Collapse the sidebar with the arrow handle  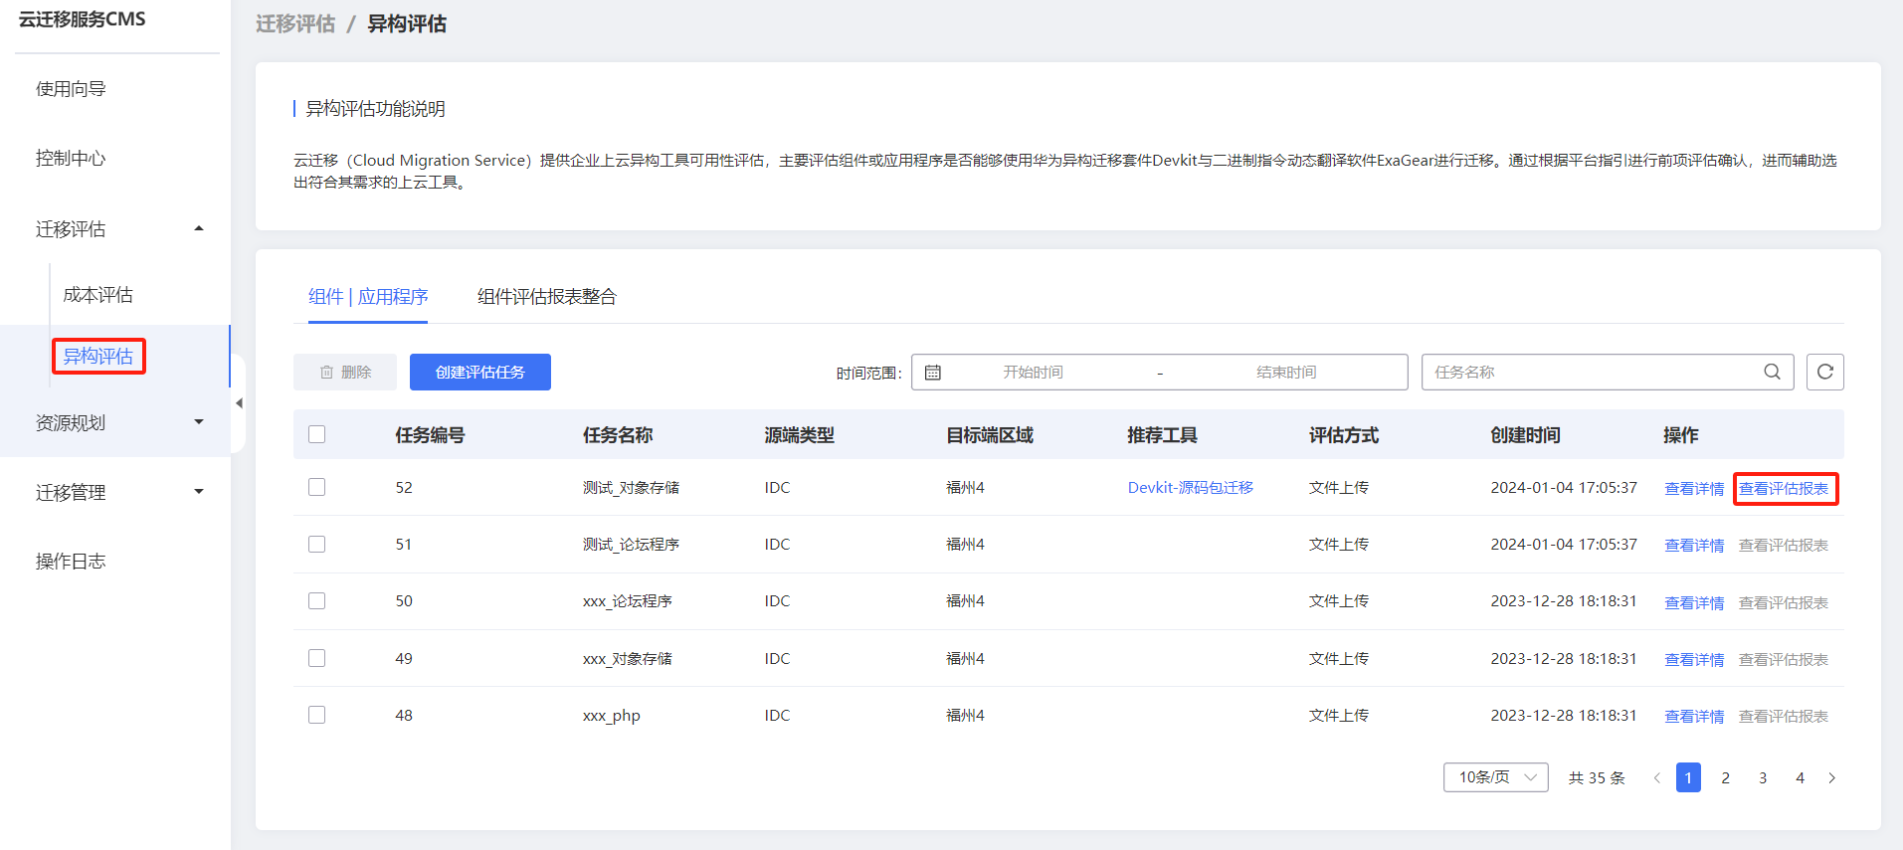238,403
